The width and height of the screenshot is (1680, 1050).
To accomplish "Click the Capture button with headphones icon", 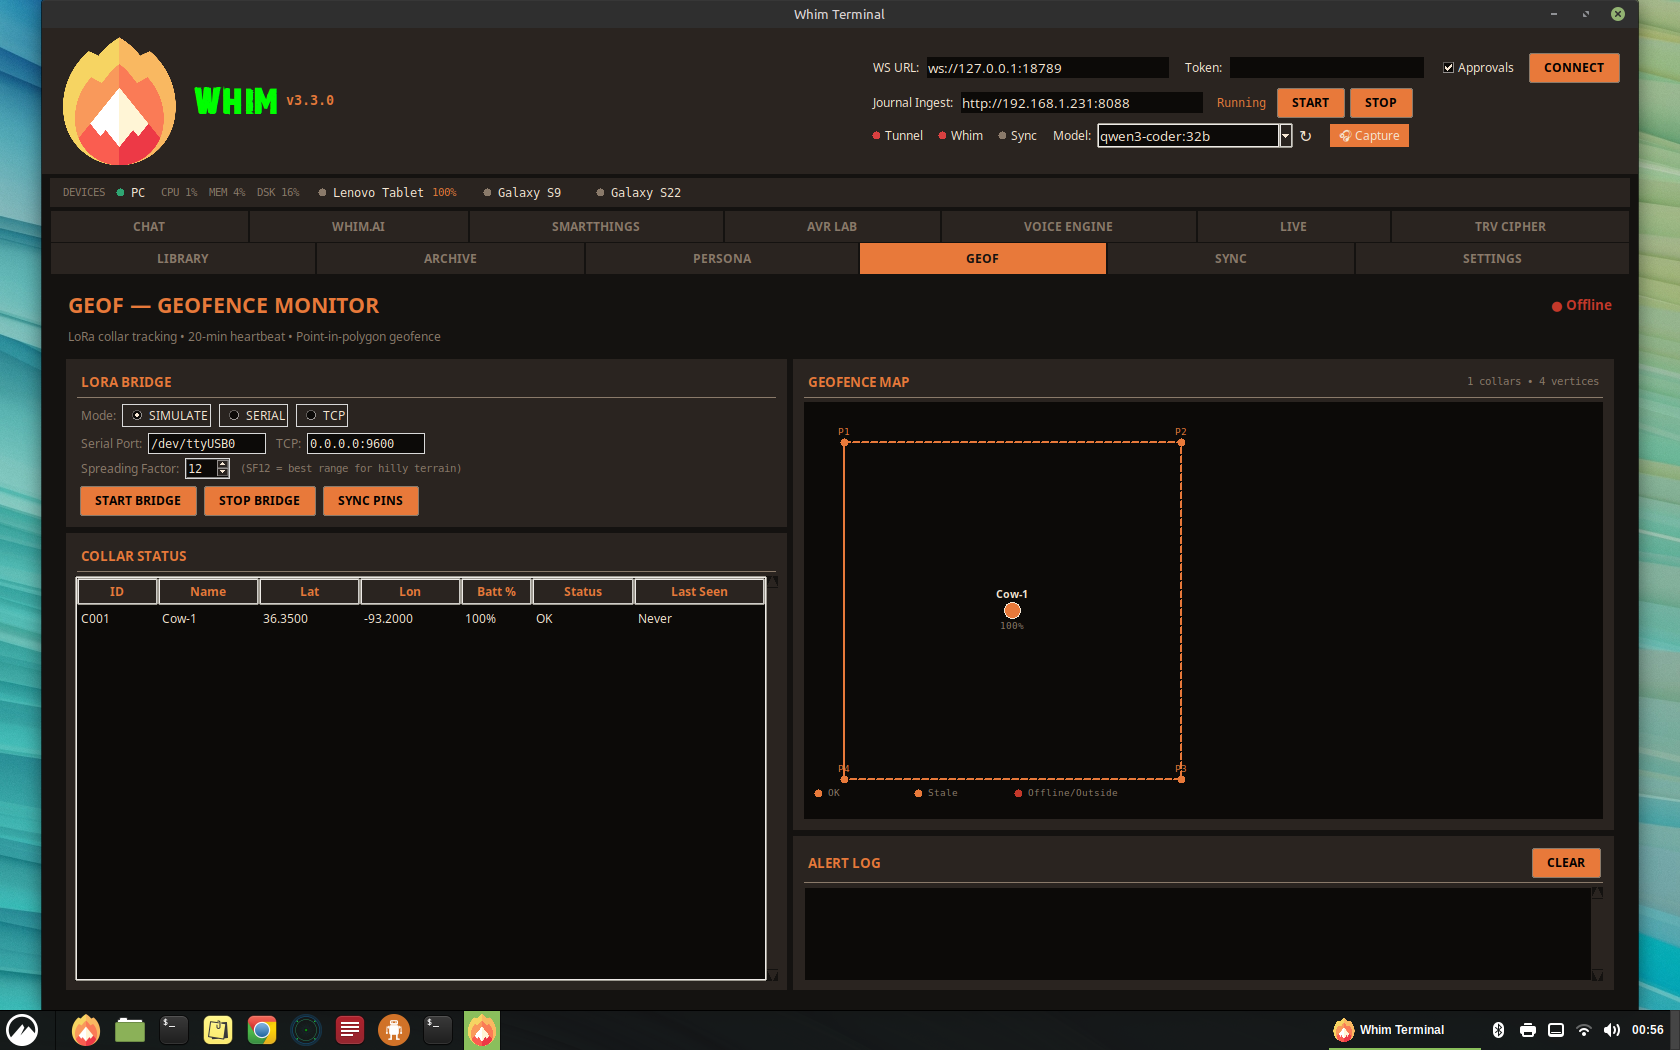I will pyautogui.click(x=1369, y=135).
